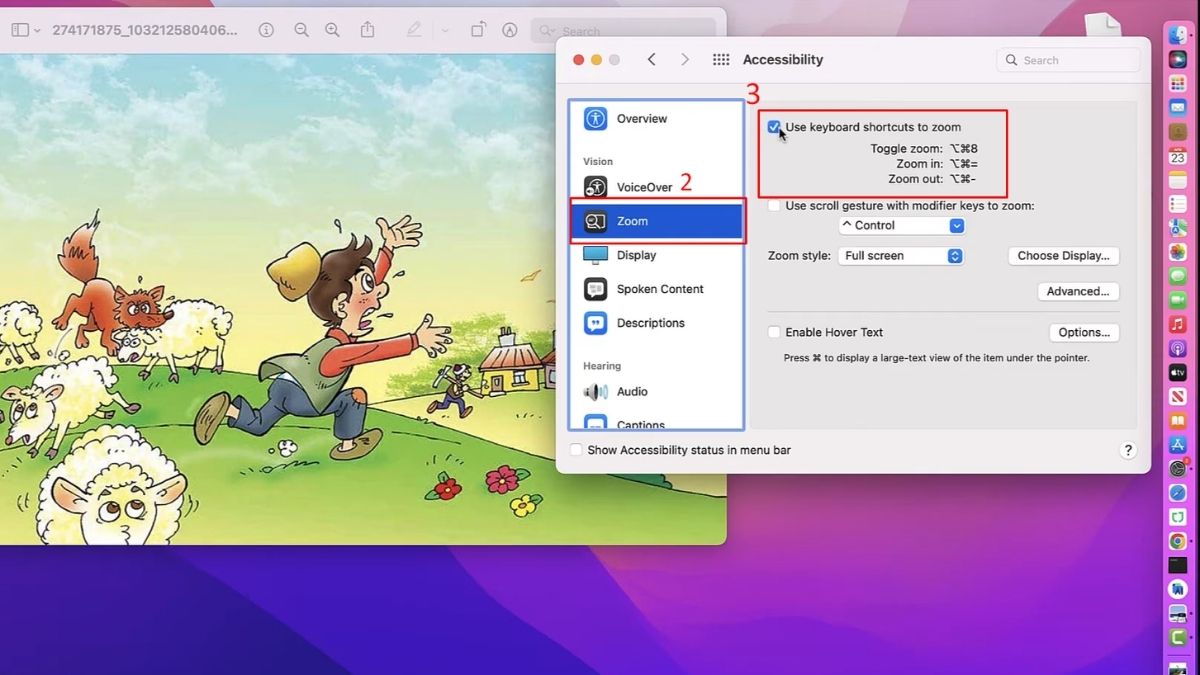Image resolution: width=1200 pixels, height=675 pixels.
Task: Open Descriptions in the sidebar
Action: [656, 323]
